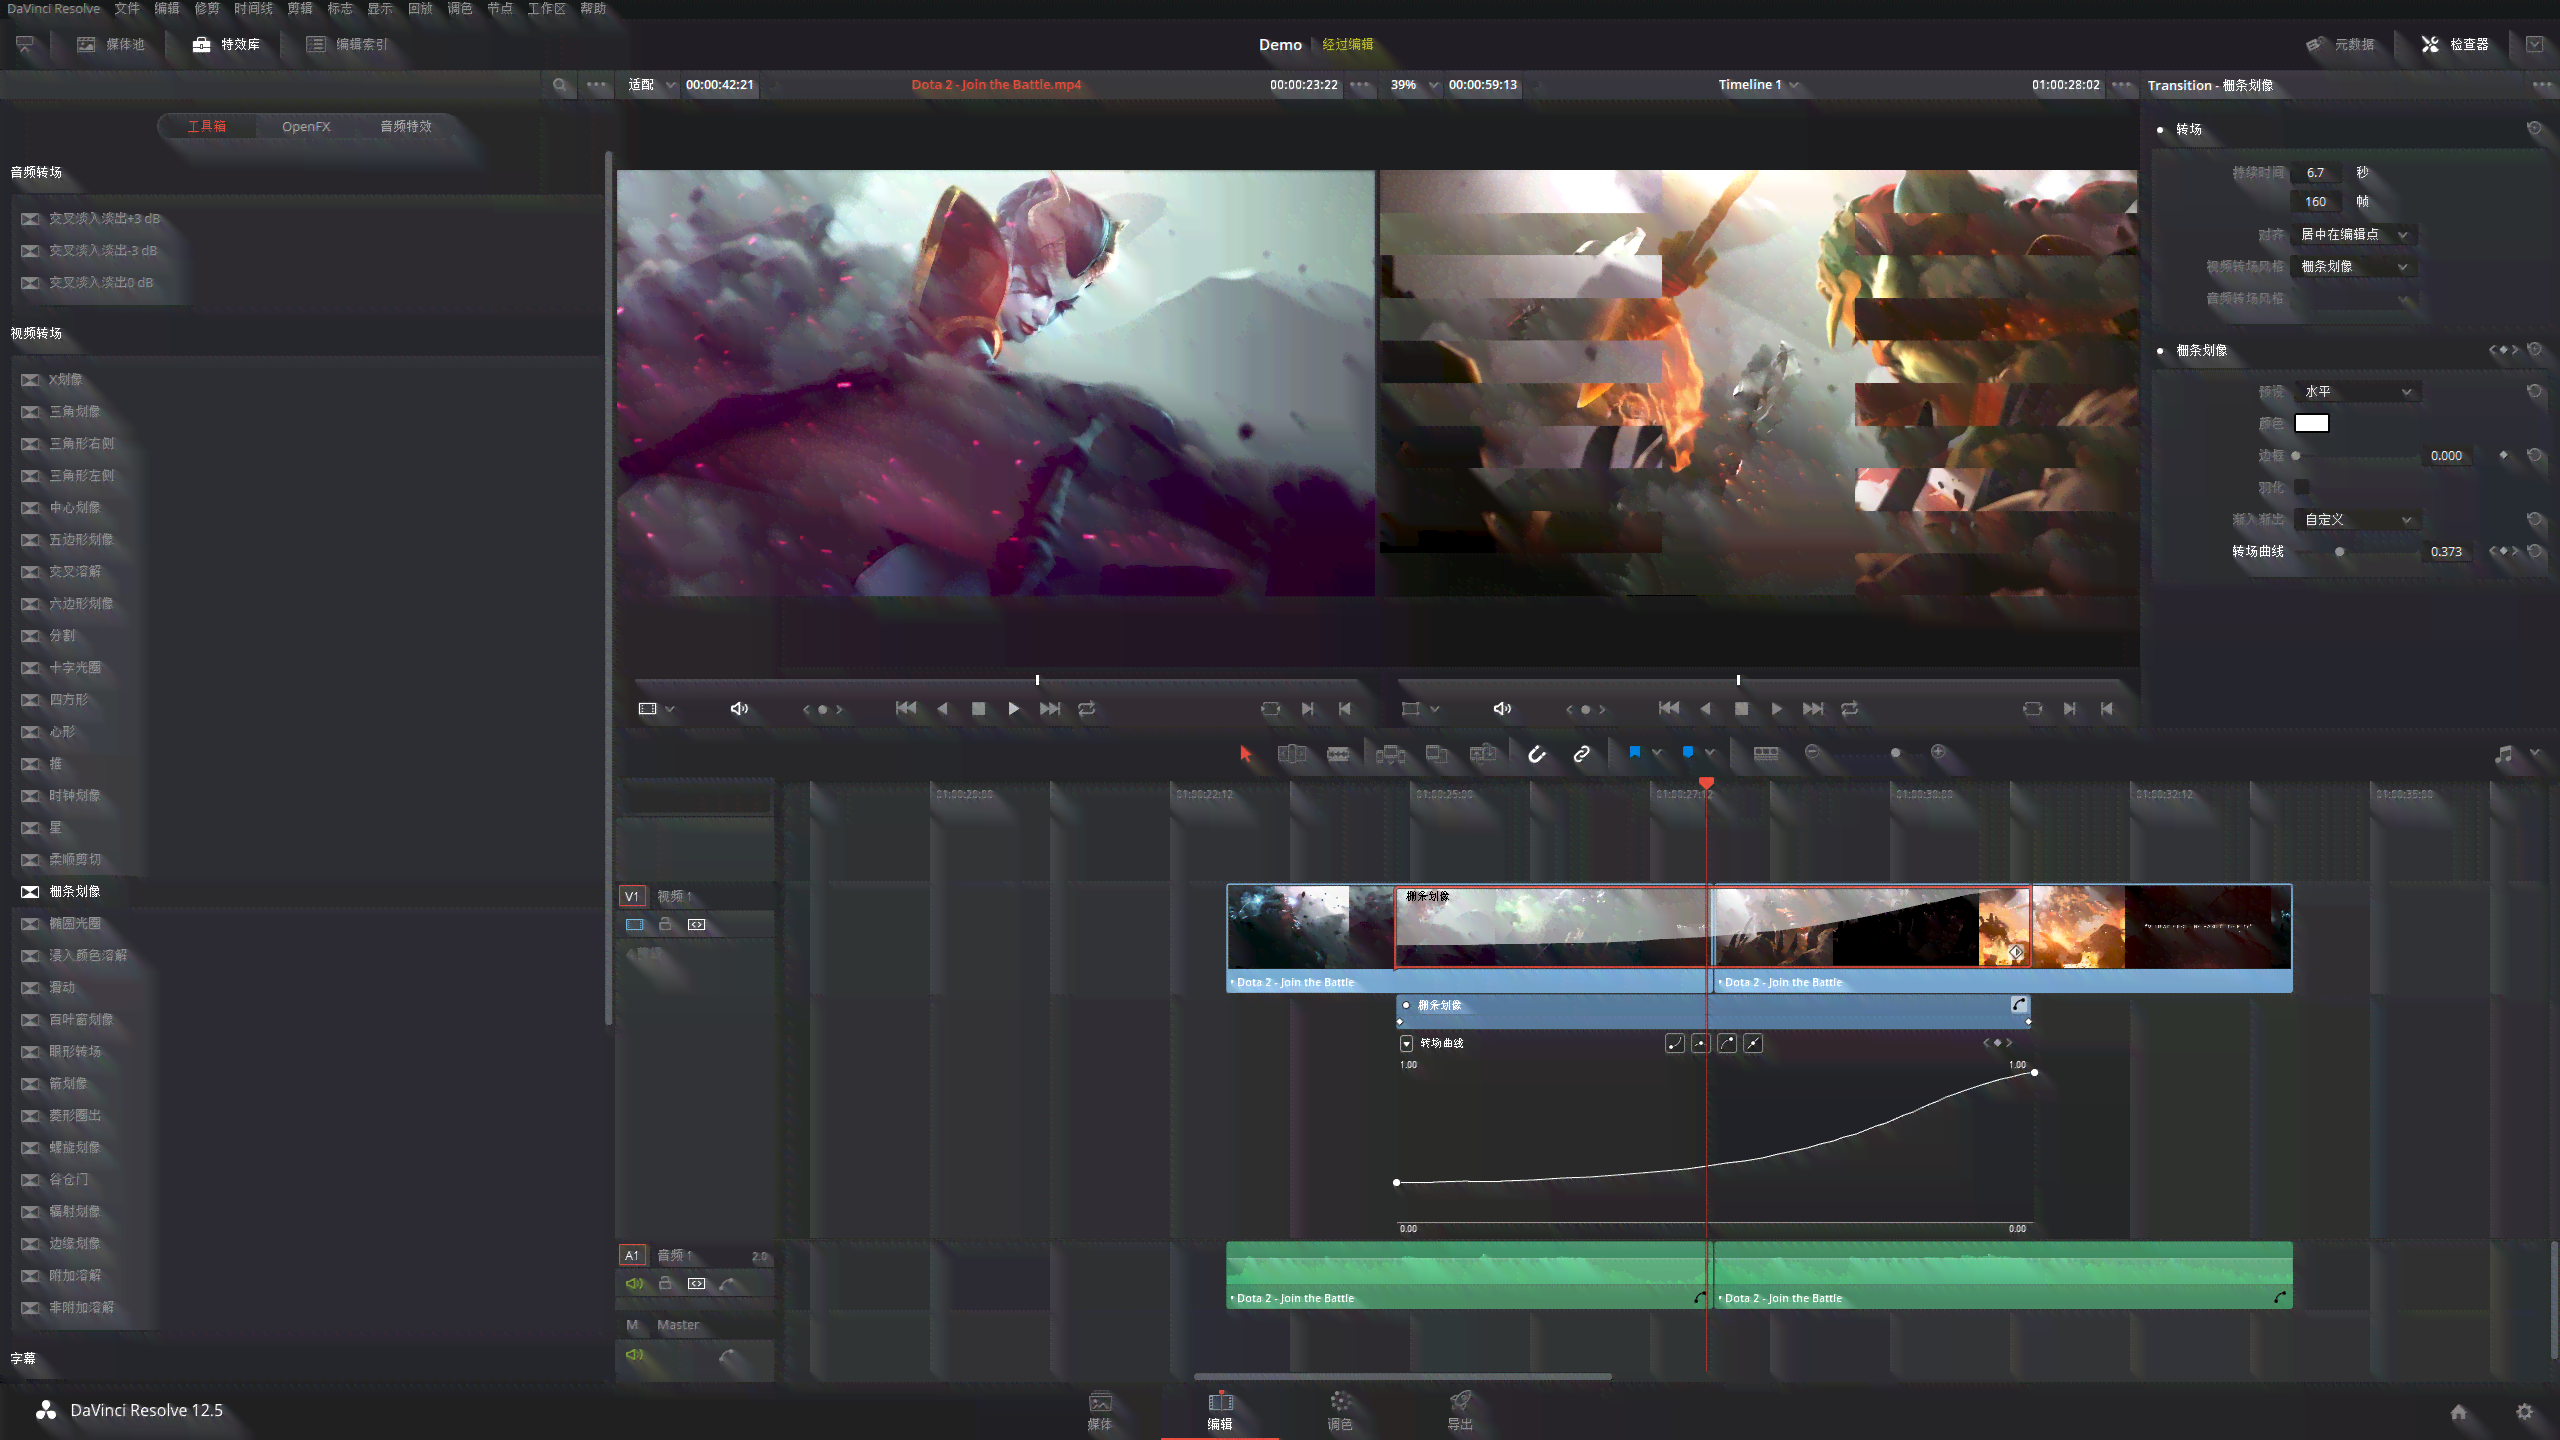Click the timeline zoom in plus button

pyautogui.click(x=1938, y=752)
